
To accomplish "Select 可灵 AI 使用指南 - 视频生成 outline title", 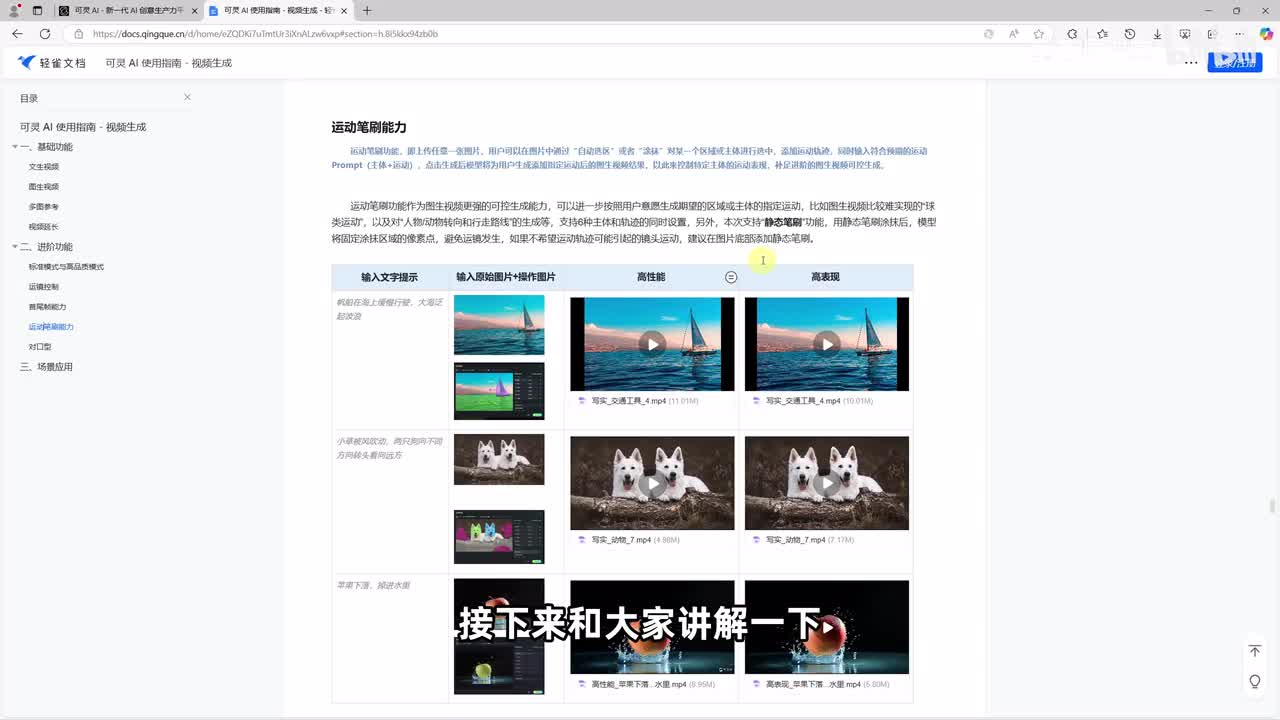I will click(83, 127).
